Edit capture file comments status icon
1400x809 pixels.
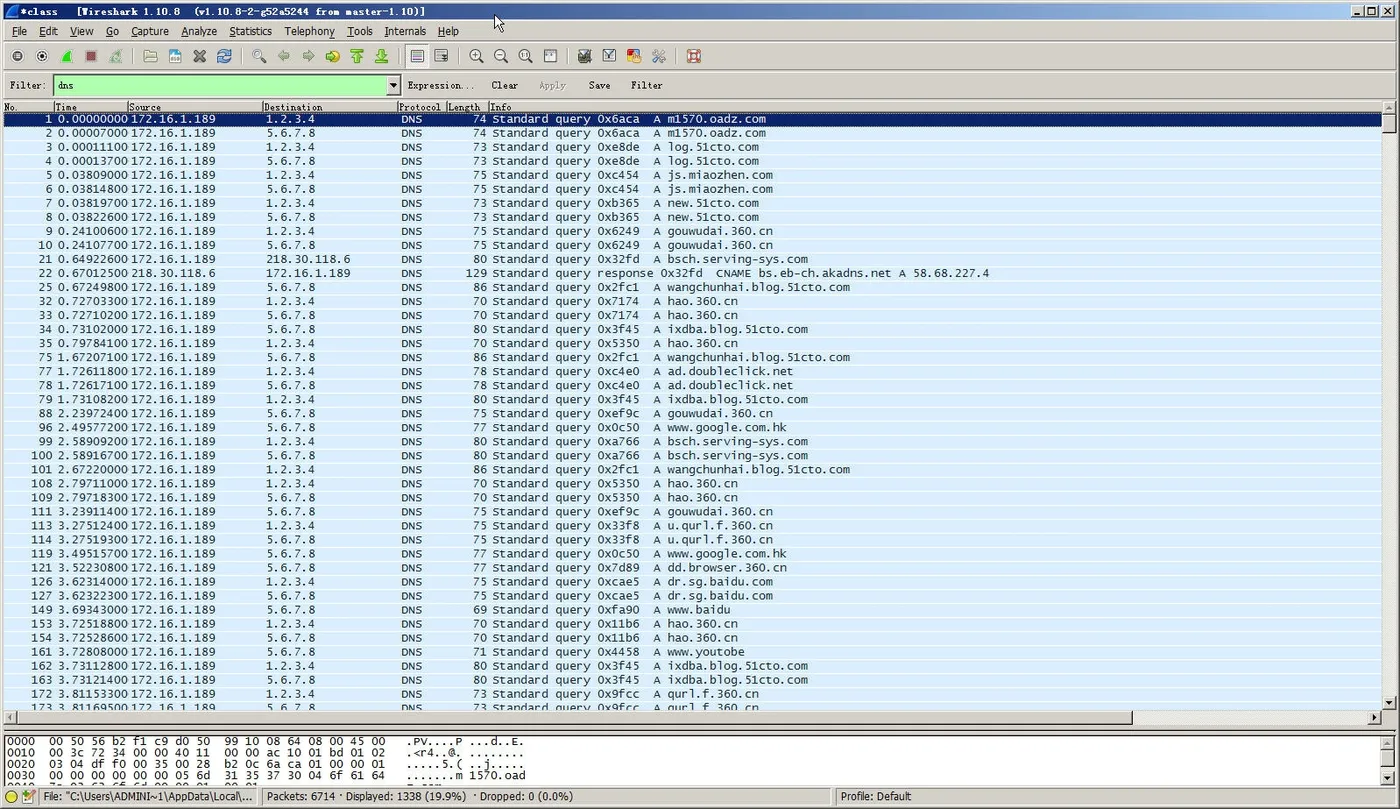click(x=29, y=797)
